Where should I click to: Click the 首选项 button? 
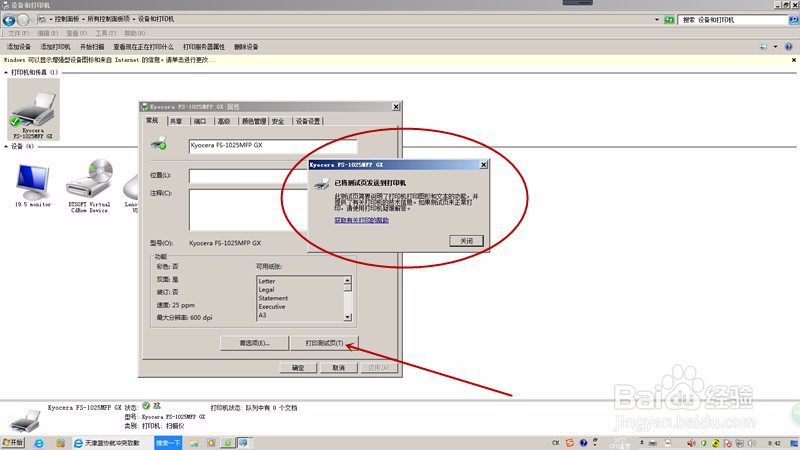255,343
